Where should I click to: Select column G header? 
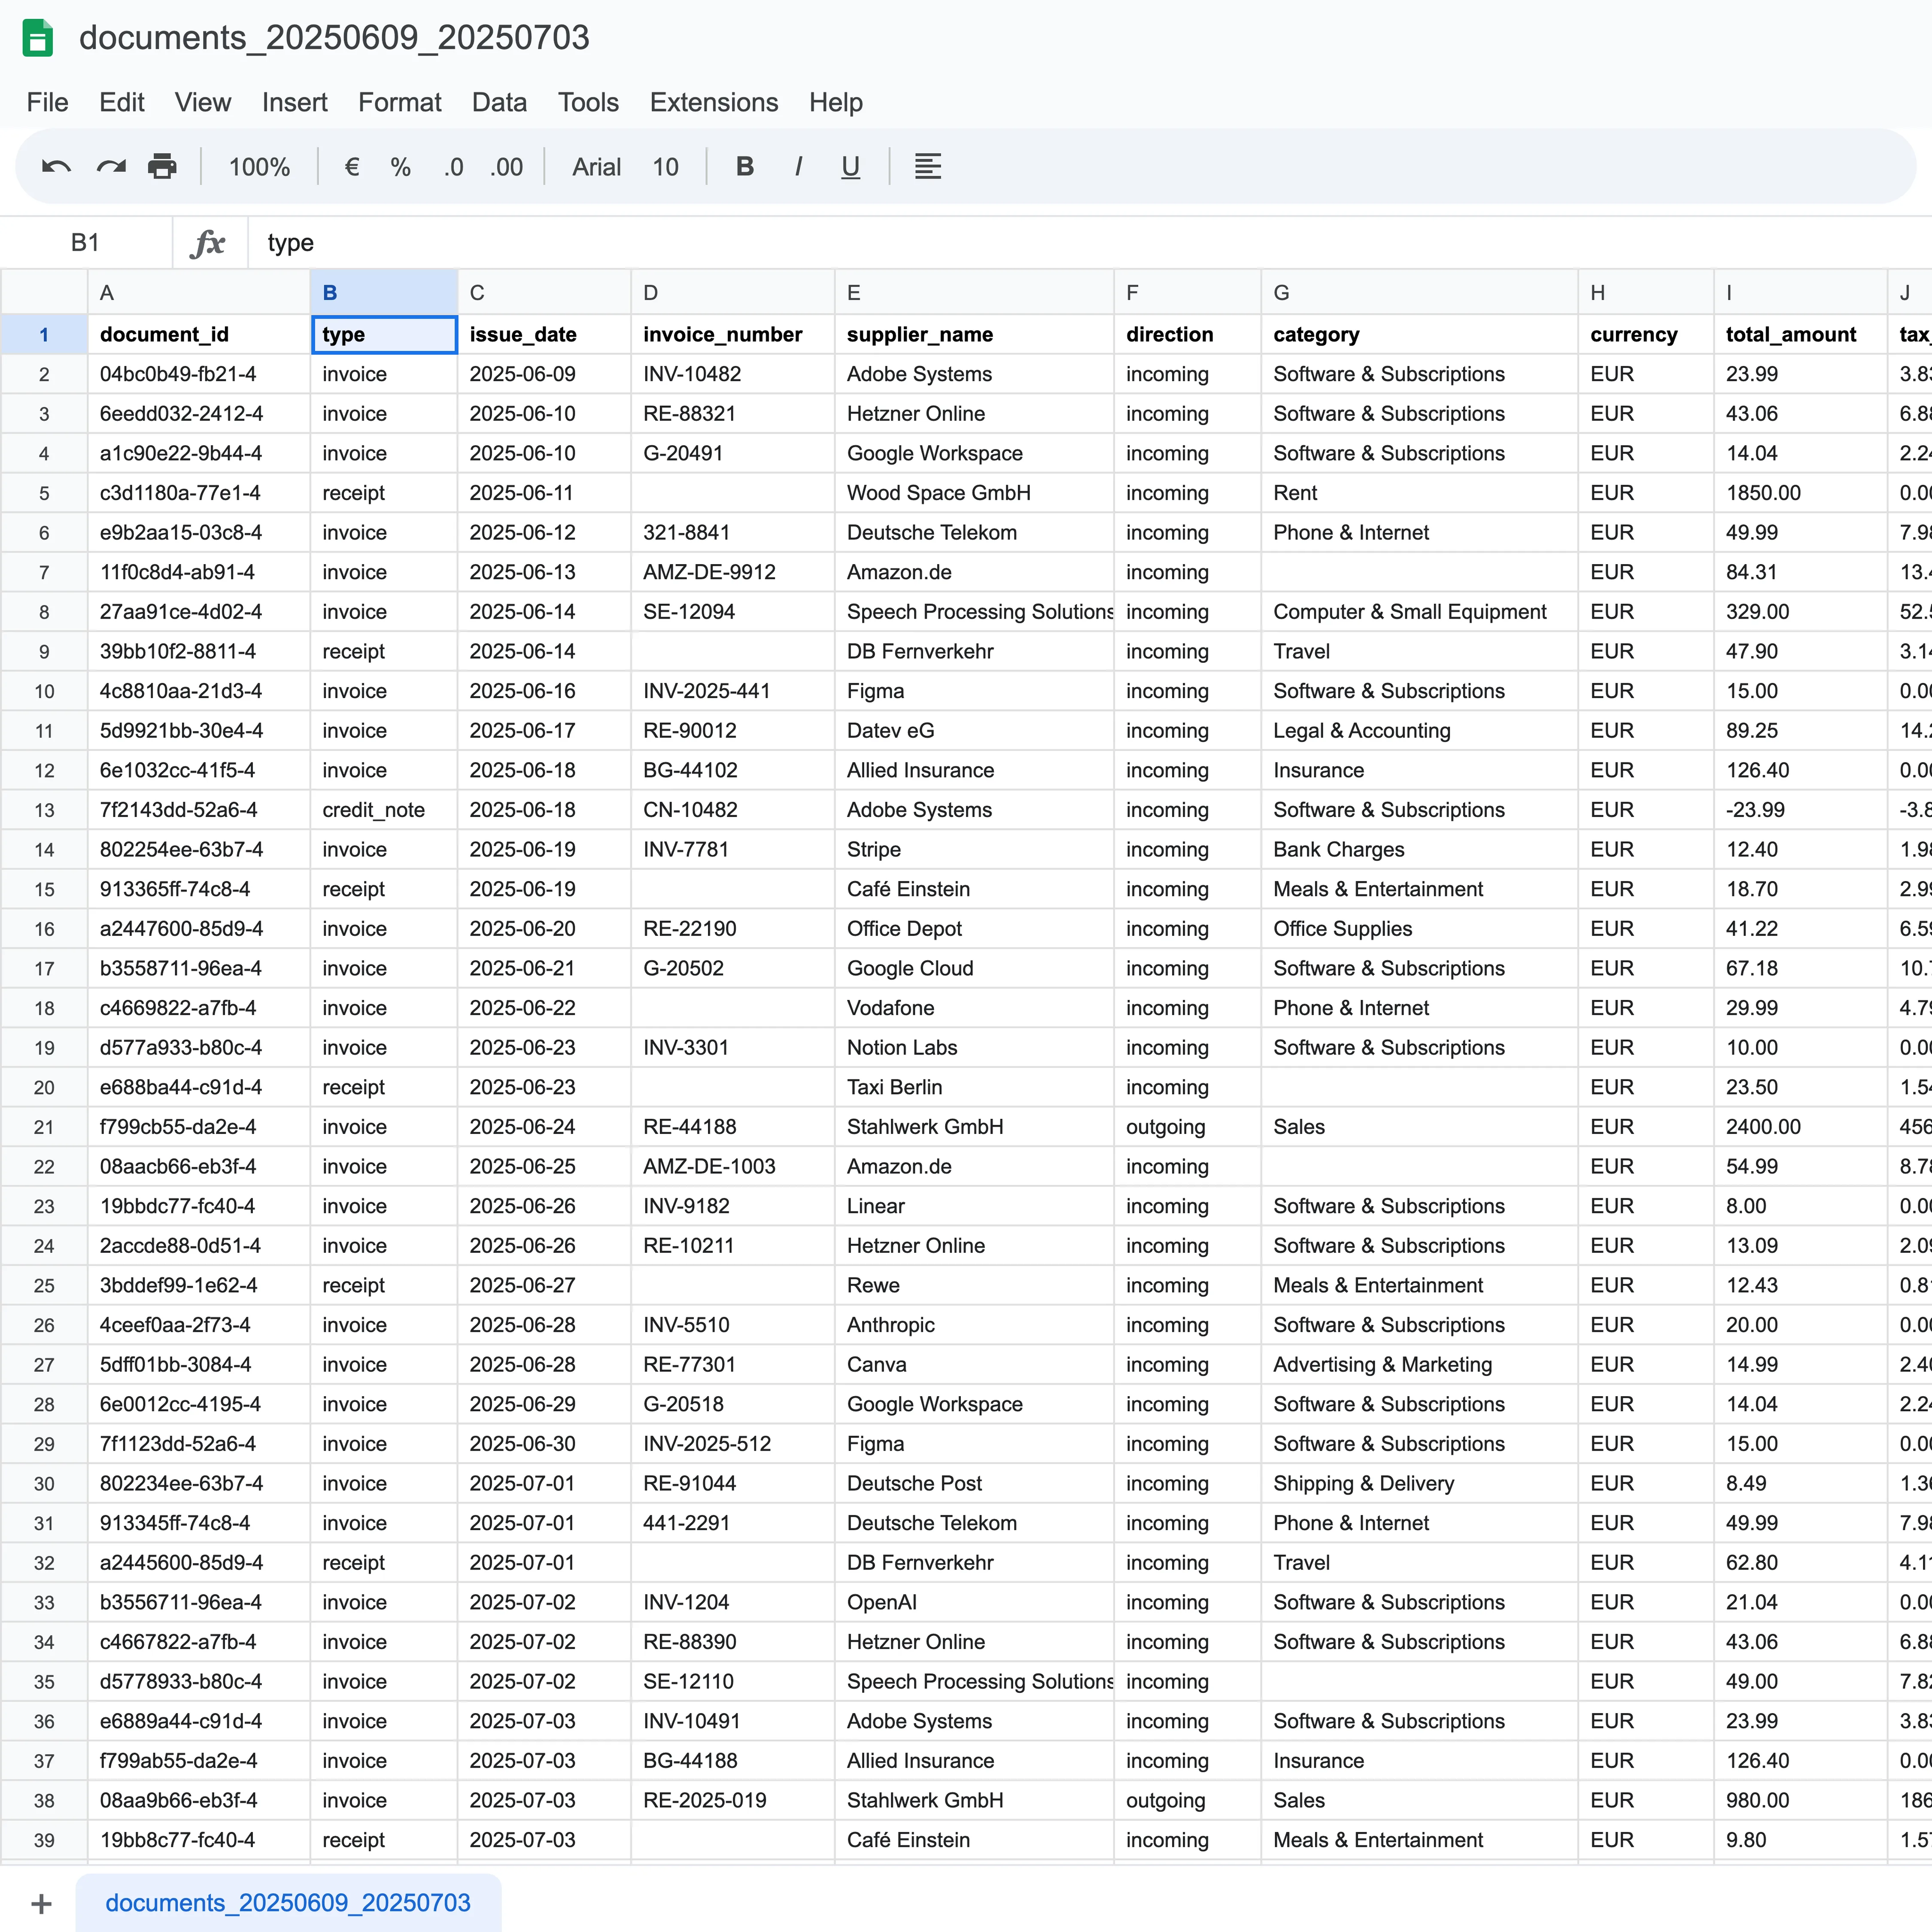[x=1419, y=293]
